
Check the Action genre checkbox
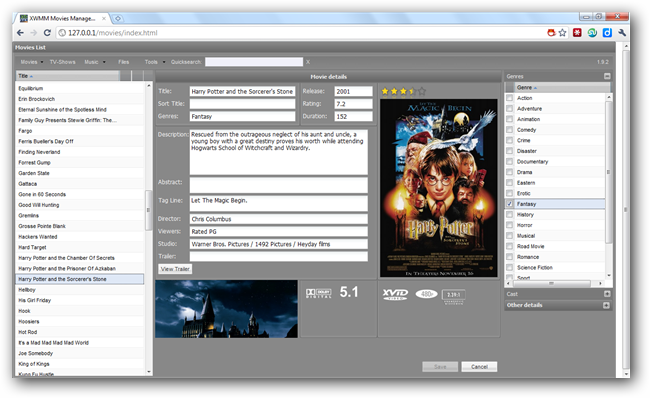(x=509, y=98)
